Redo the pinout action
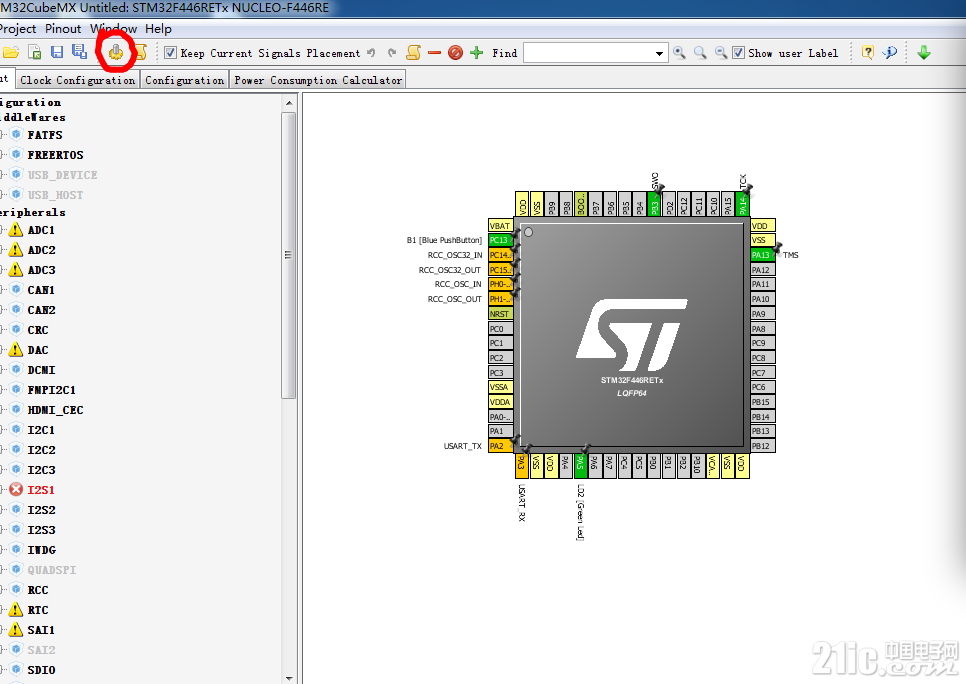966x684 pixels. tap(392, 53)
